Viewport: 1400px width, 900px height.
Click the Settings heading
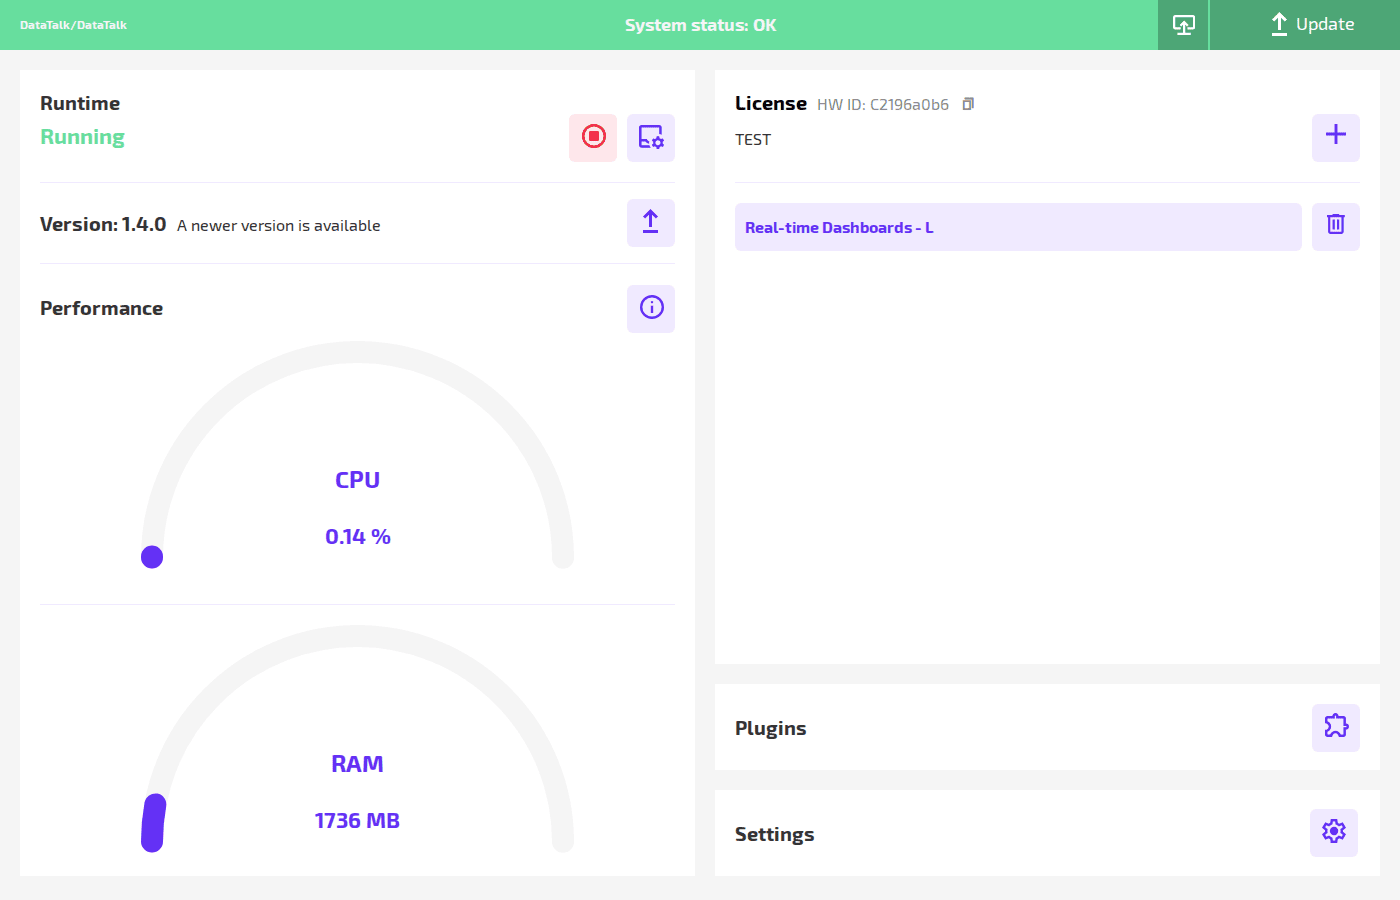tap(774, 834)
